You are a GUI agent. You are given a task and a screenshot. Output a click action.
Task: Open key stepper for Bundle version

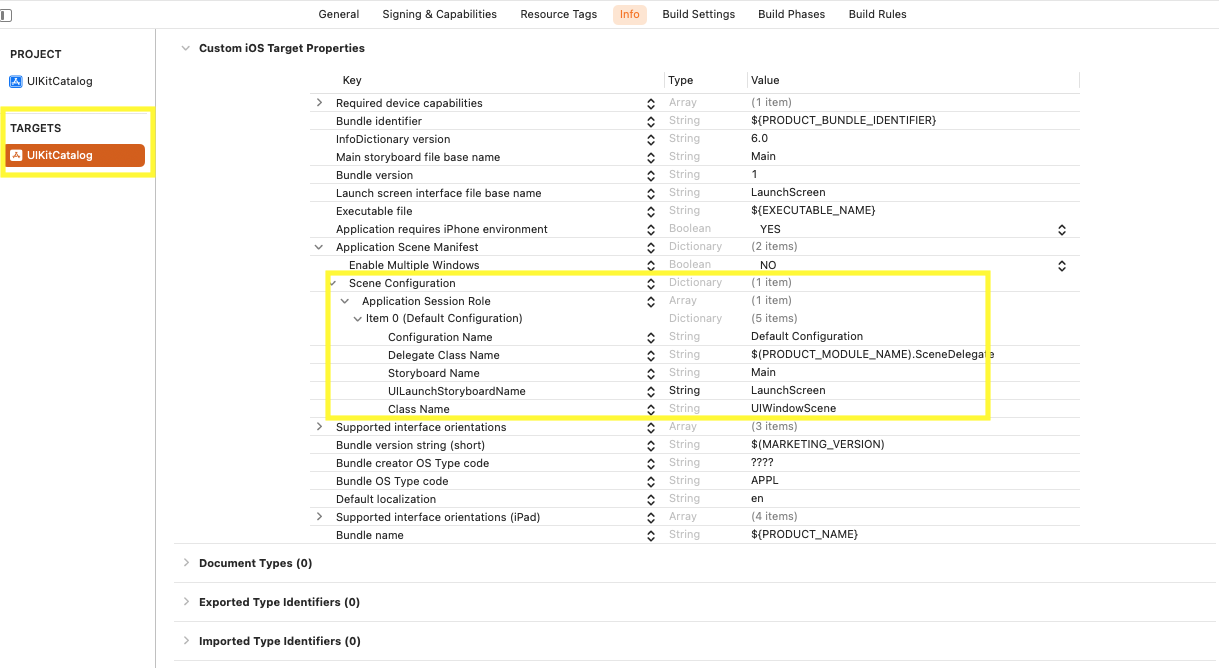[651, 175]
